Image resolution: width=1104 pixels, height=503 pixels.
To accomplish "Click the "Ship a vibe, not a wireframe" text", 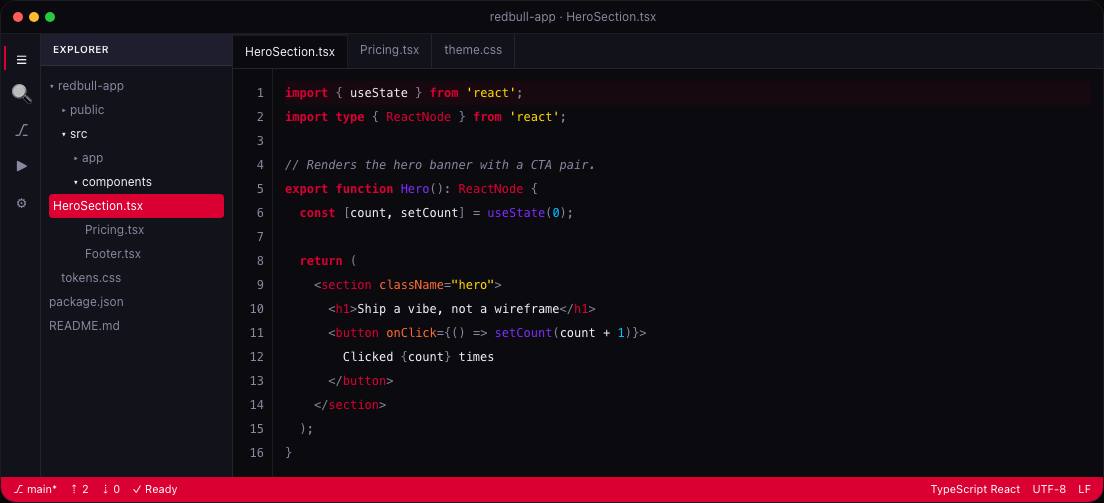I will click(x=458, y=309).
